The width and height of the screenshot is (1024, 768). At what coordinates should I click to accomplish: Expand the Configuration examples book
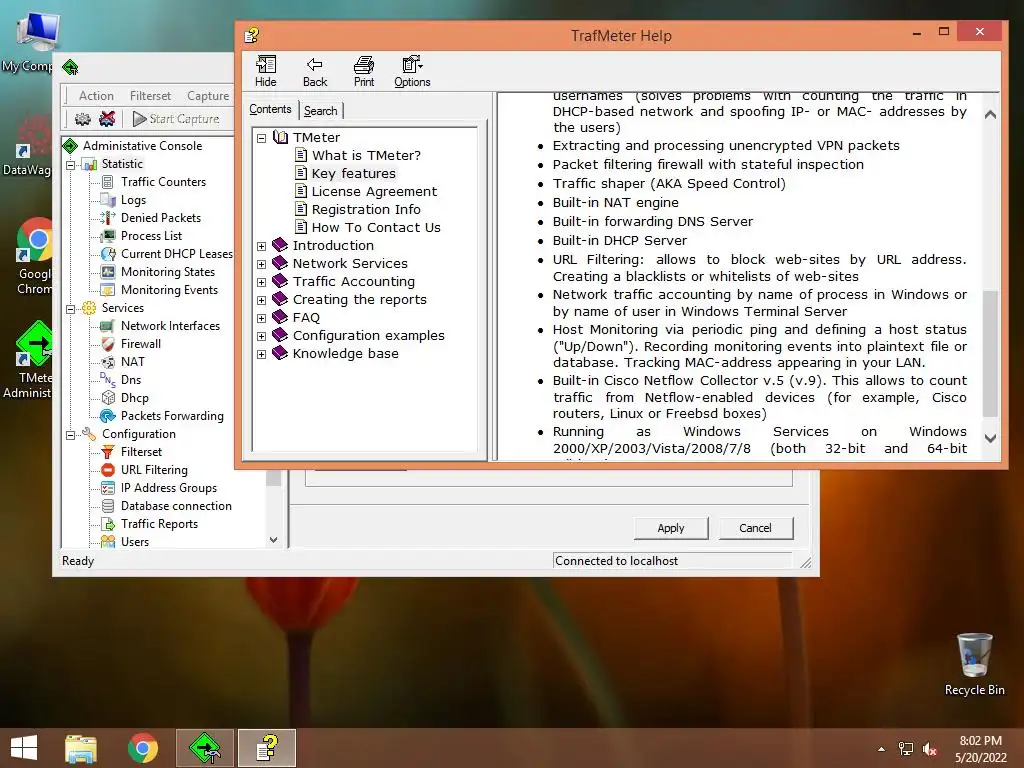click(261, 336)
